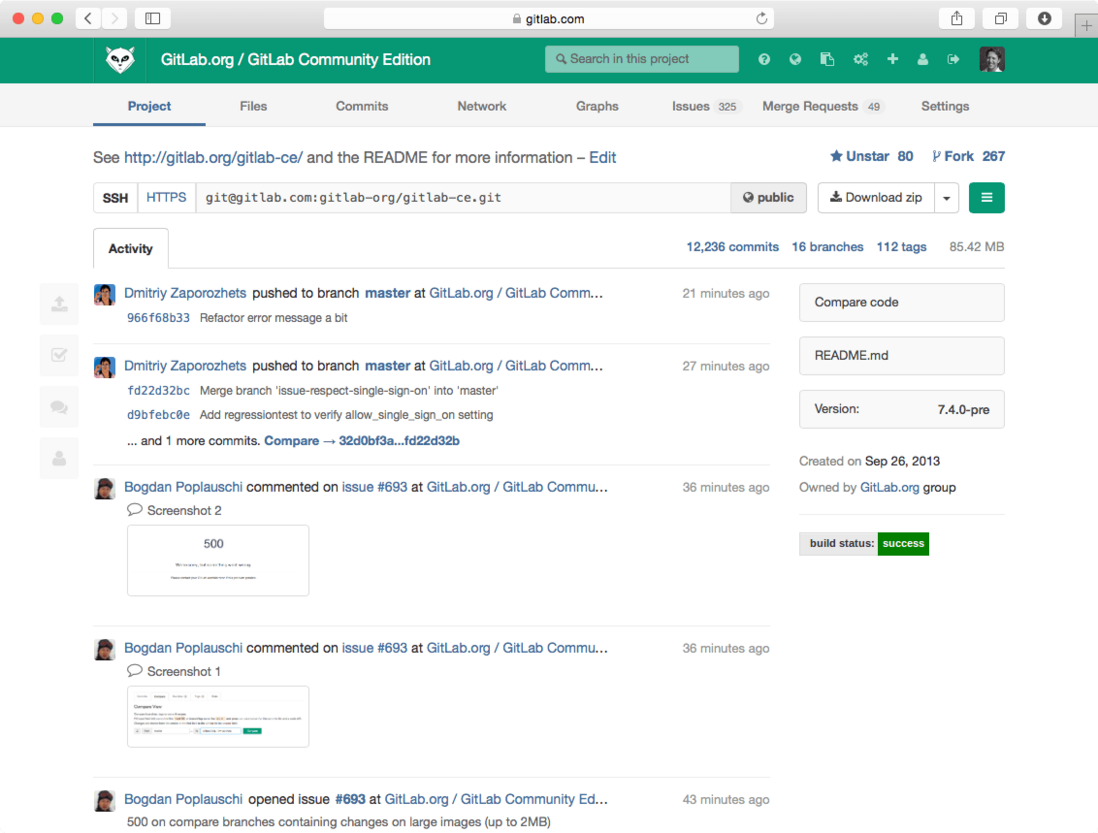Open the Merge Requests tab

(822, 106)
